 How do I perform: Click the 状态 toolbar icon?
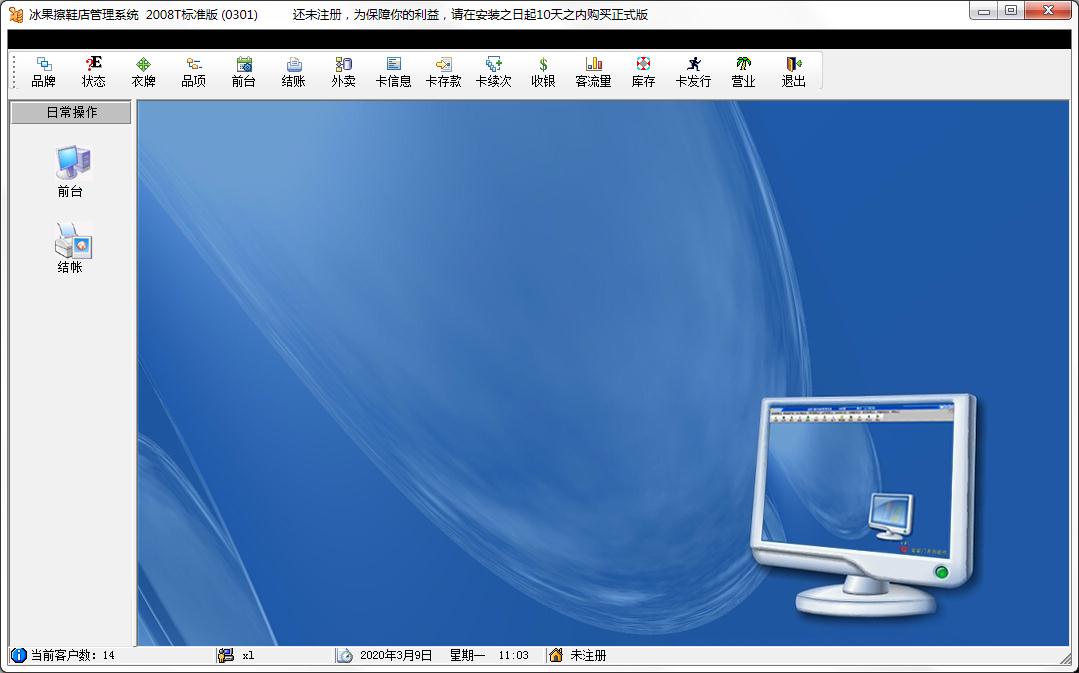click(x=94, y=72)
